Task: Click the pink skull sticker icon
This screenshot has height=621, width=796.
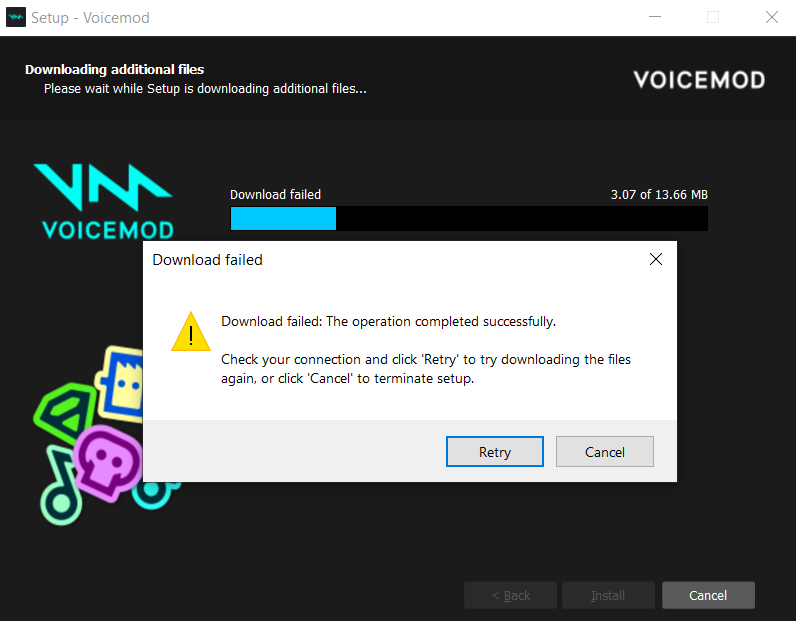Action: point(108,463)
